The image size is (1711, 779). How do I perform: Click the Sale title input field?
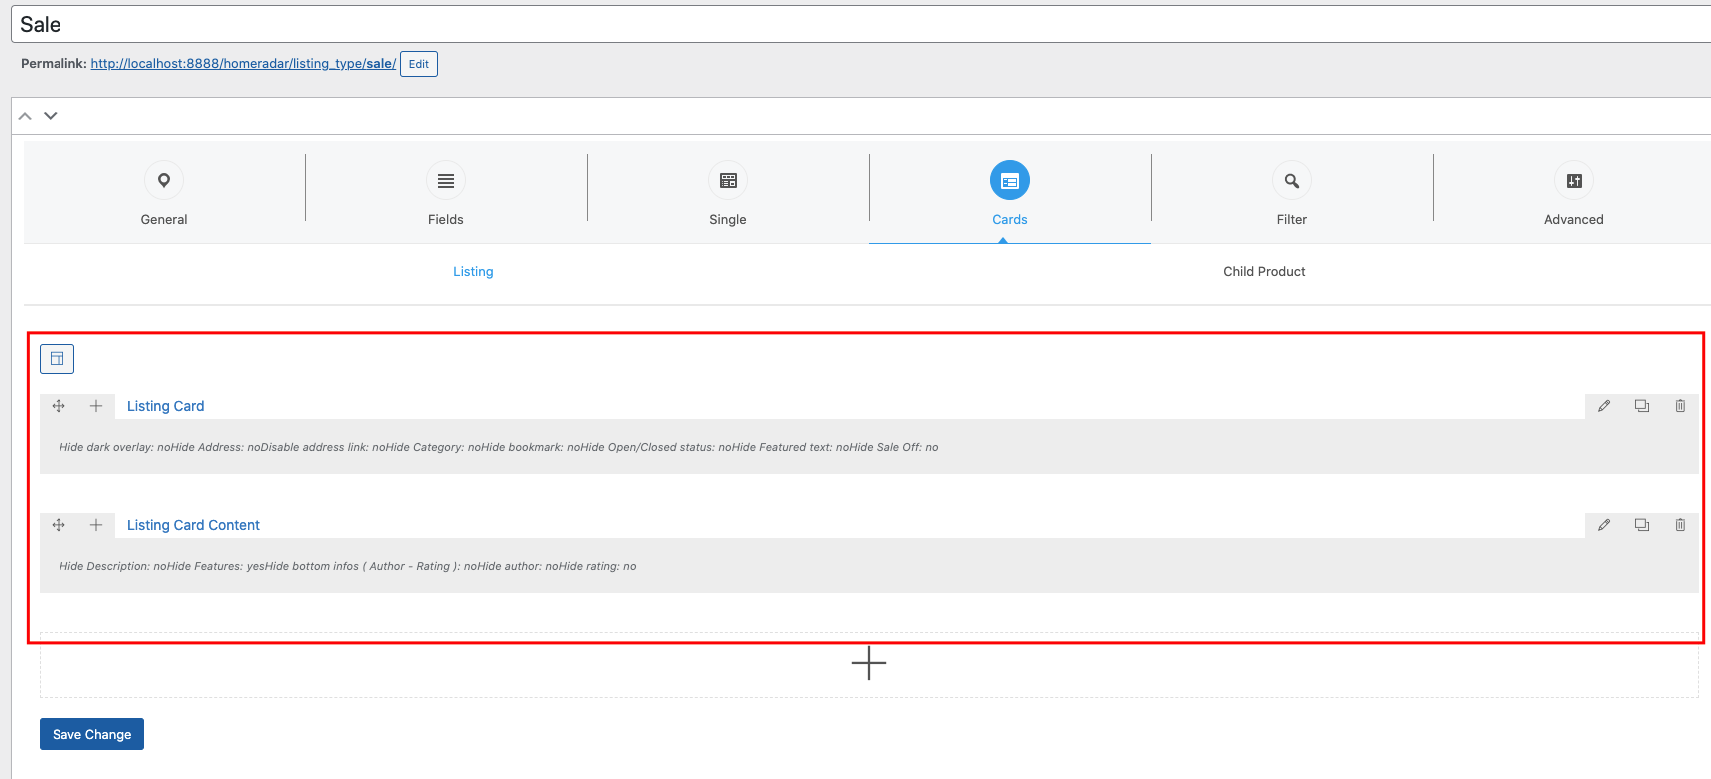click(861, 24)
